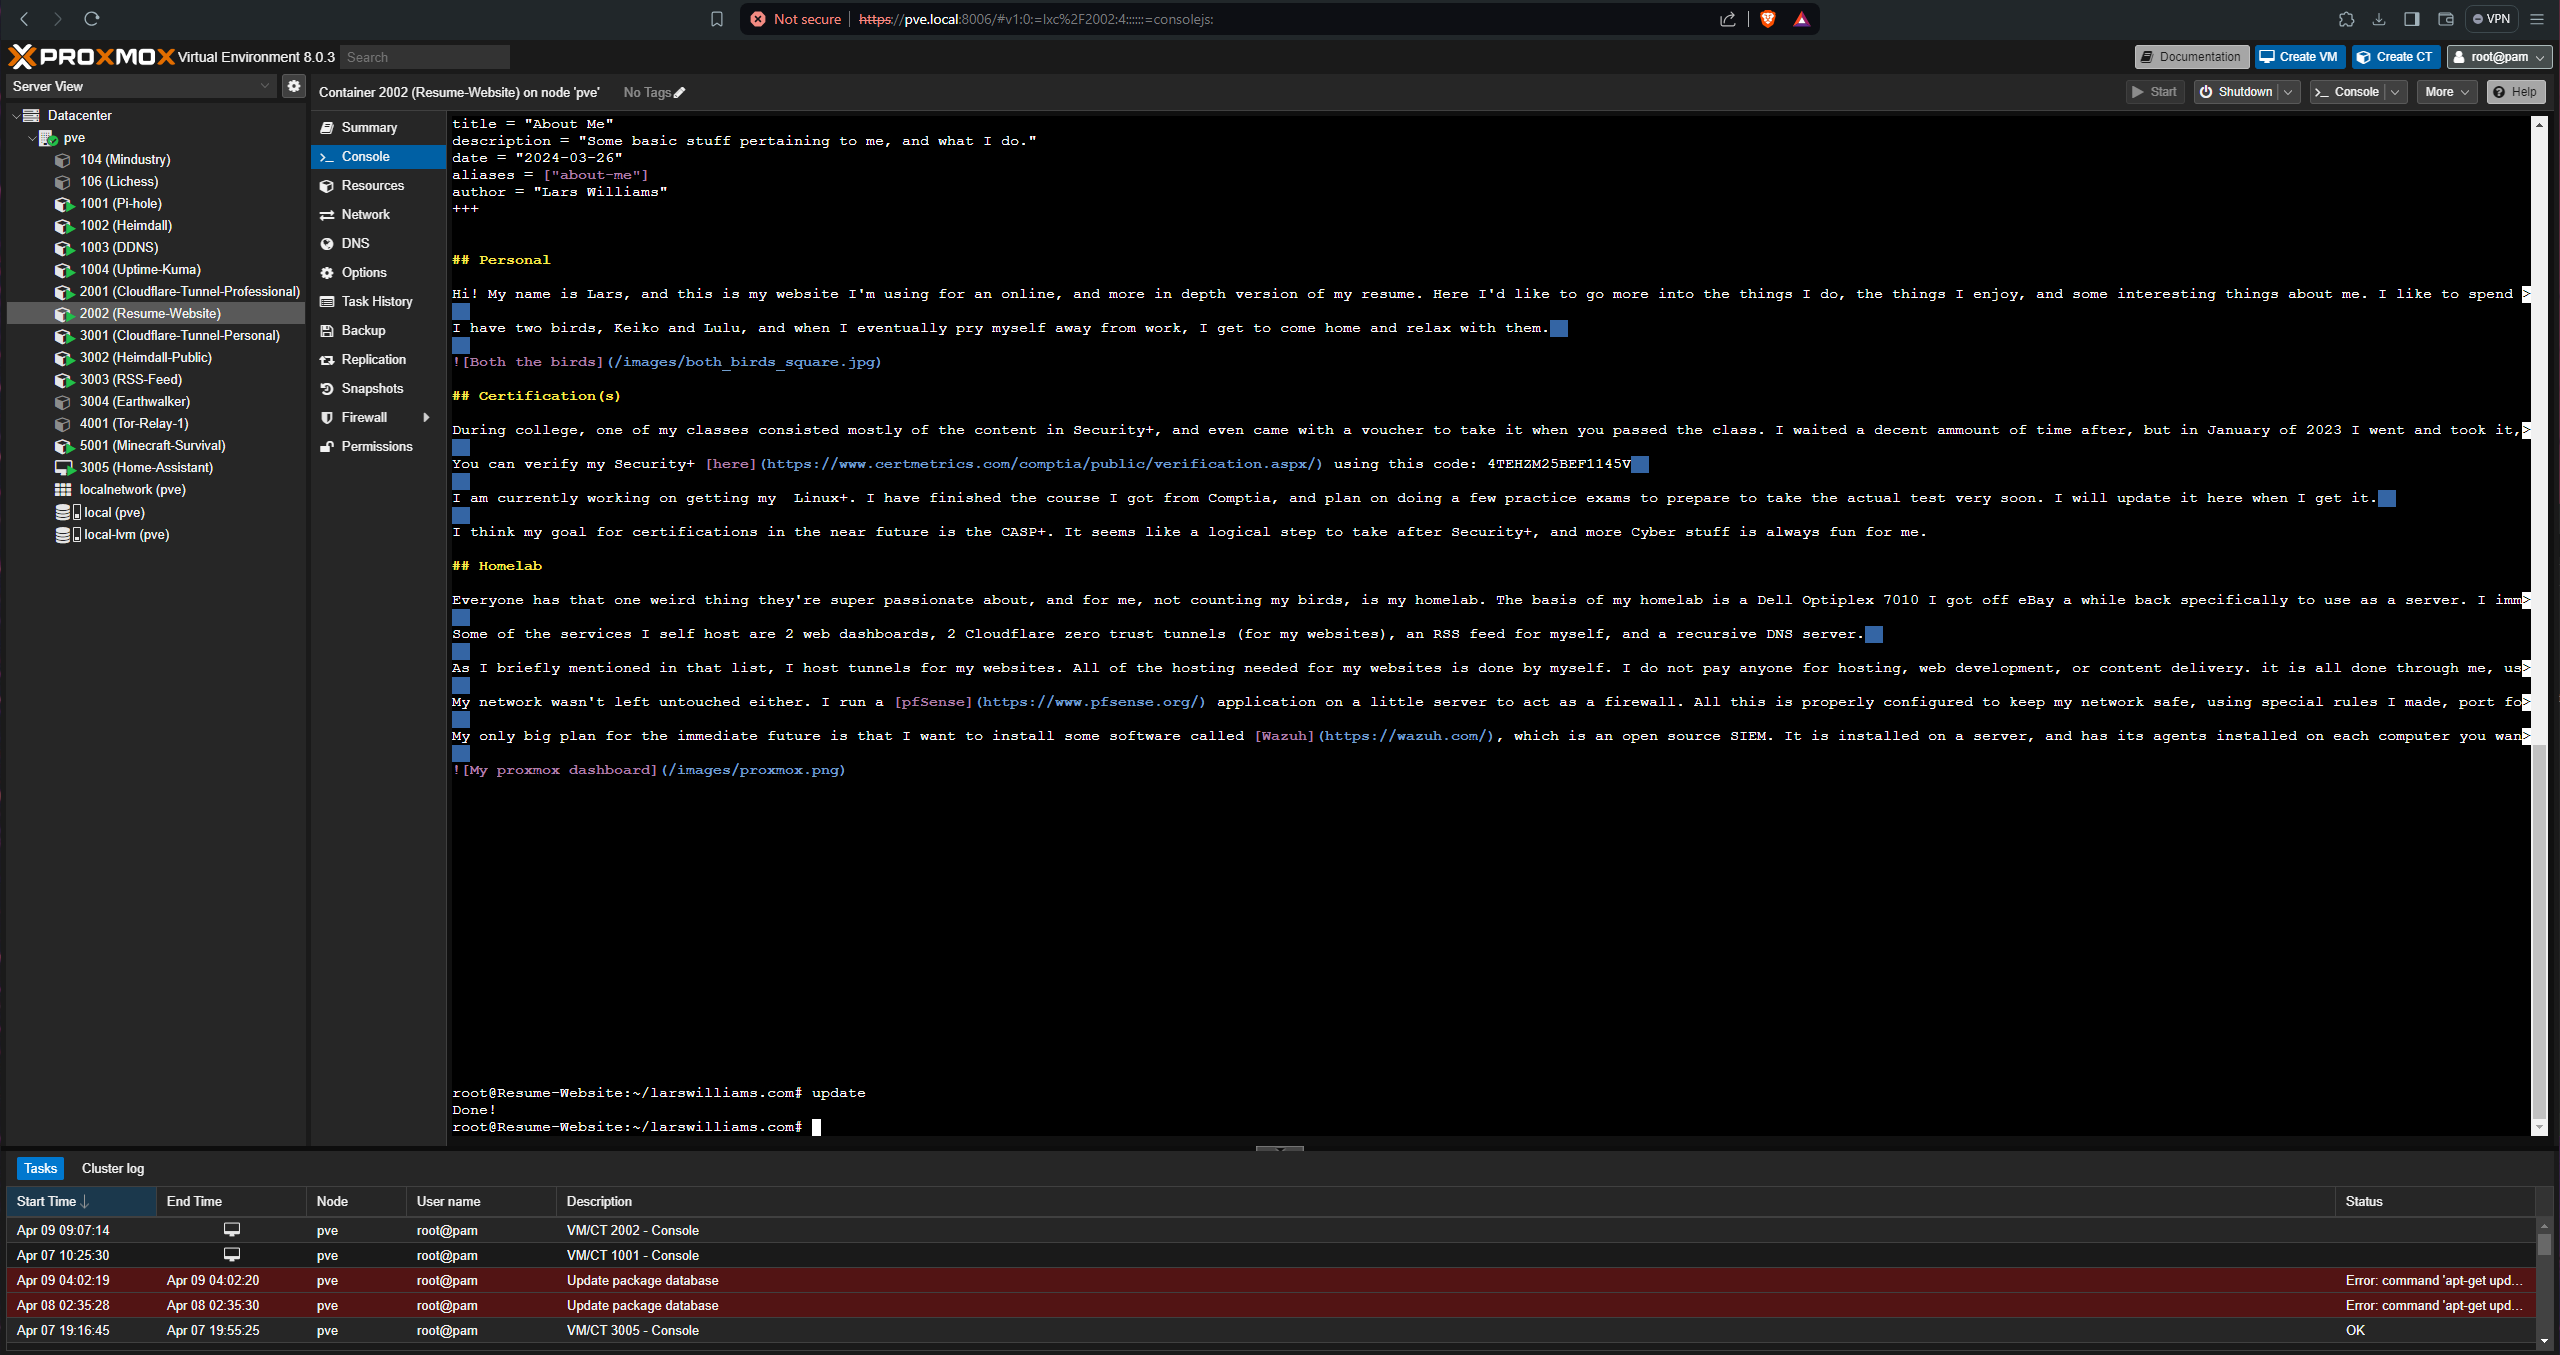Click the Server View settings gear icon

coord(293,86)
